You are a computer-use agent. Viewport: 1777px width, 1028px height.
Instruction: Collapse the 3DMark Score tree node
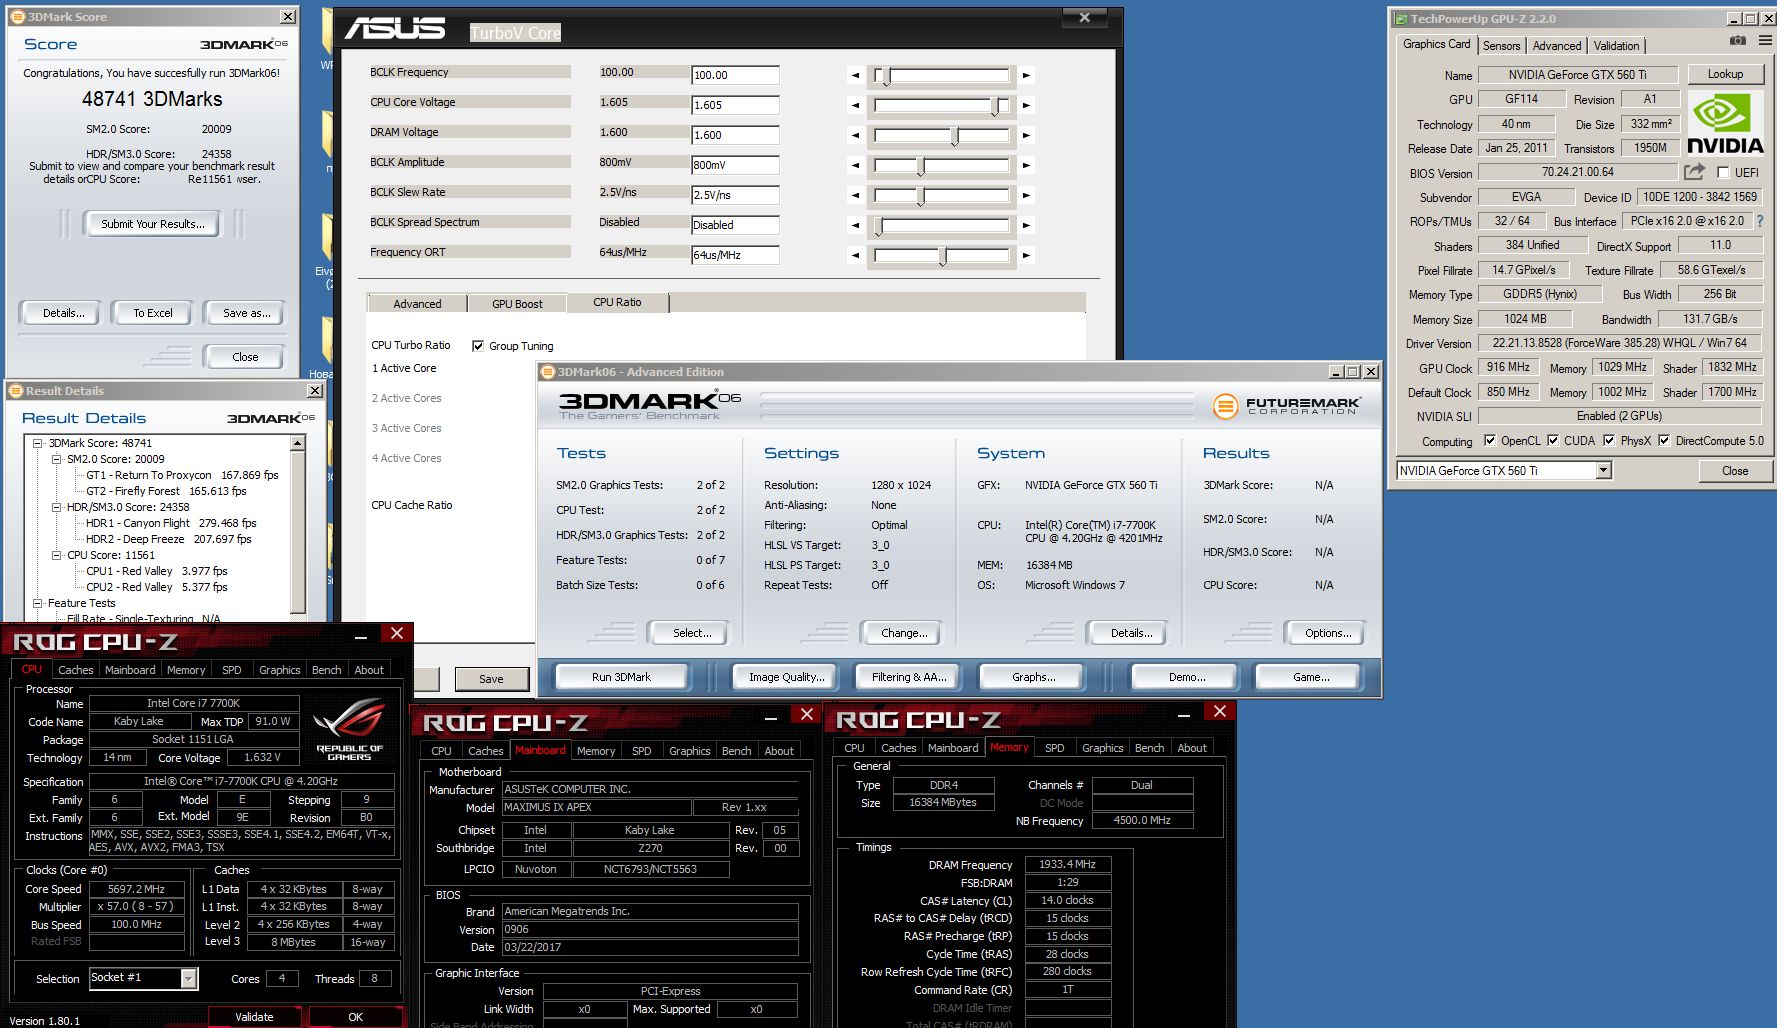[x=38, y=443]
